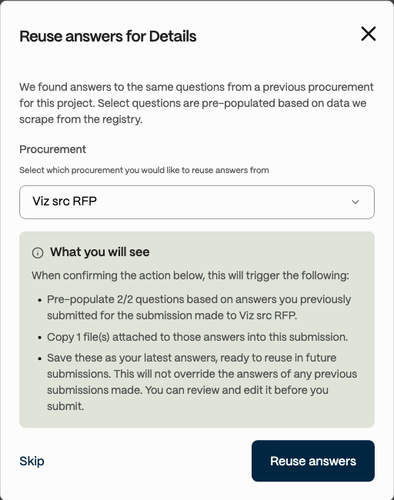Expand the procurement dropdown chevron
The height and width of the screenshot is (500, 394).
coord(355,202)
